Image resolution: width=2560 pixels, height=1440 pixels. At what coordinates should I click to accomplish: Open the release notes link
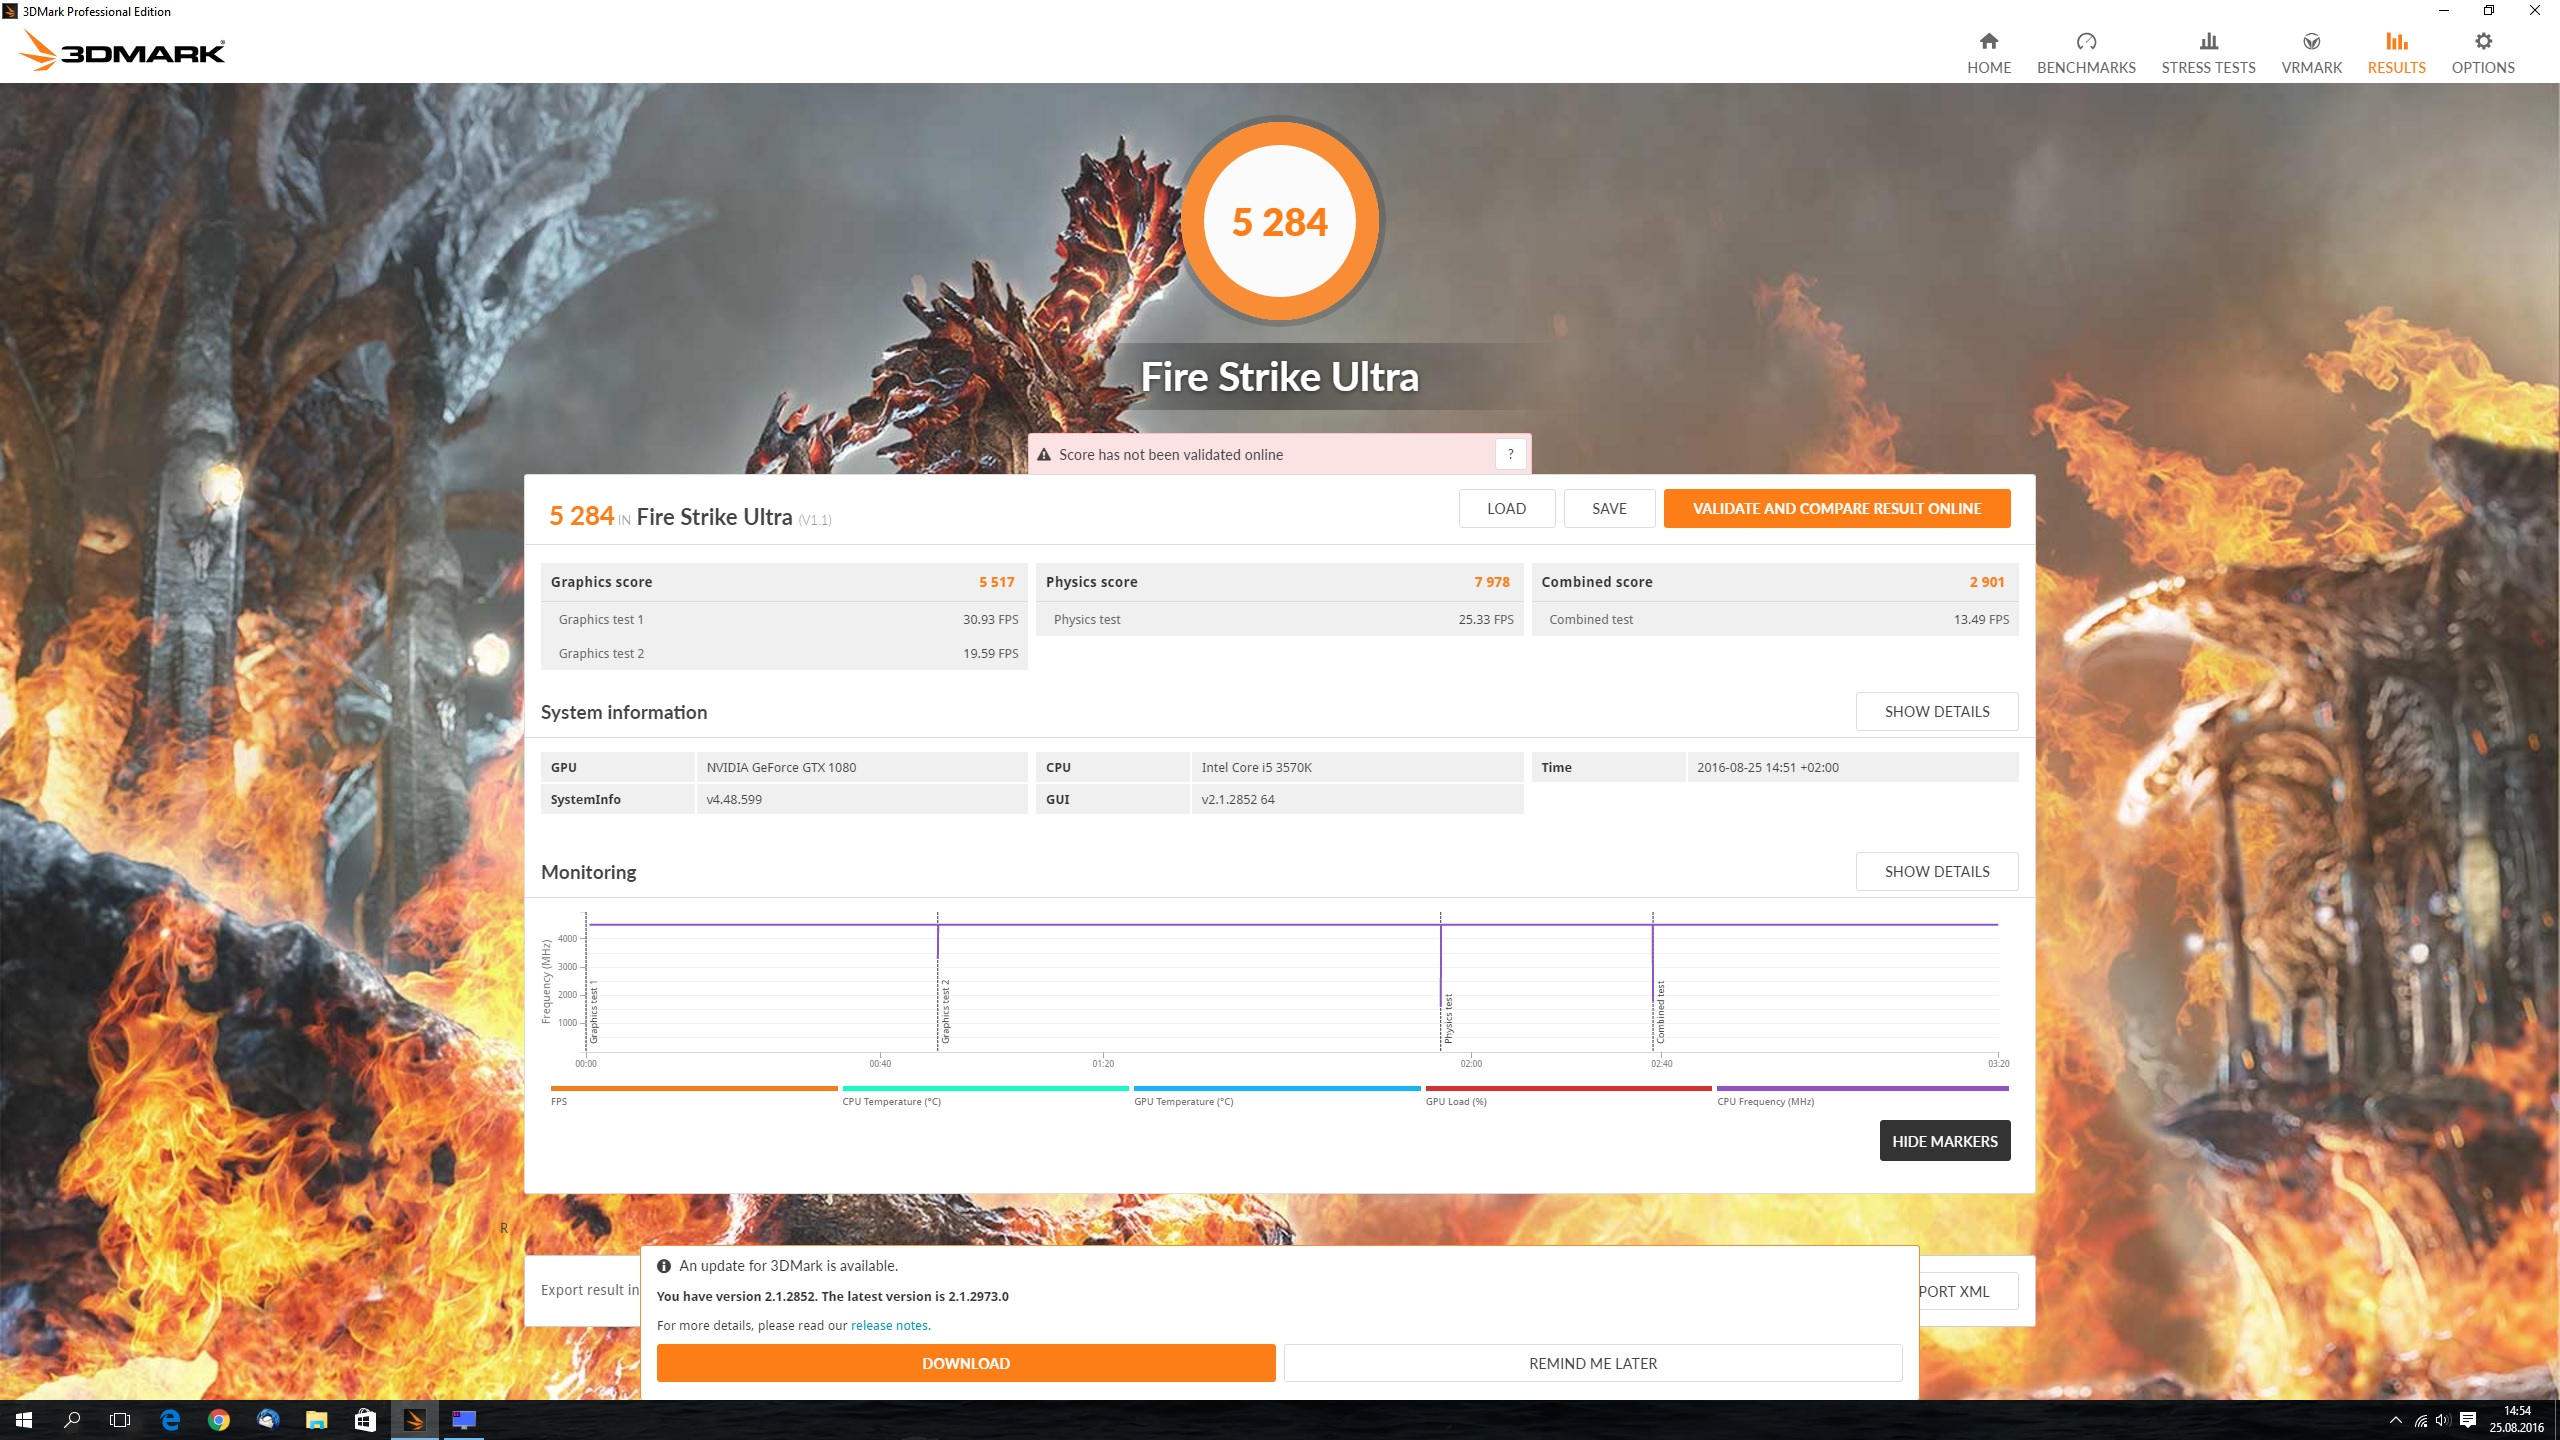click(890, 1325)
